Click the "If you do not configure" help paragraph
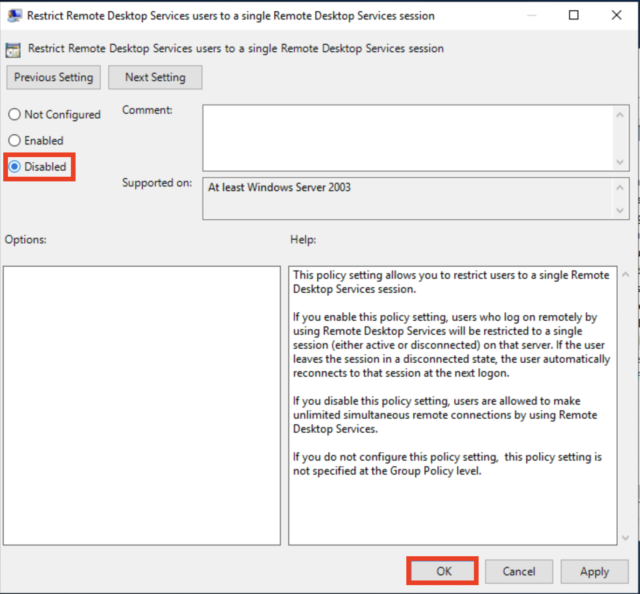This screenshot has width=640, height=594. (447, 464)
